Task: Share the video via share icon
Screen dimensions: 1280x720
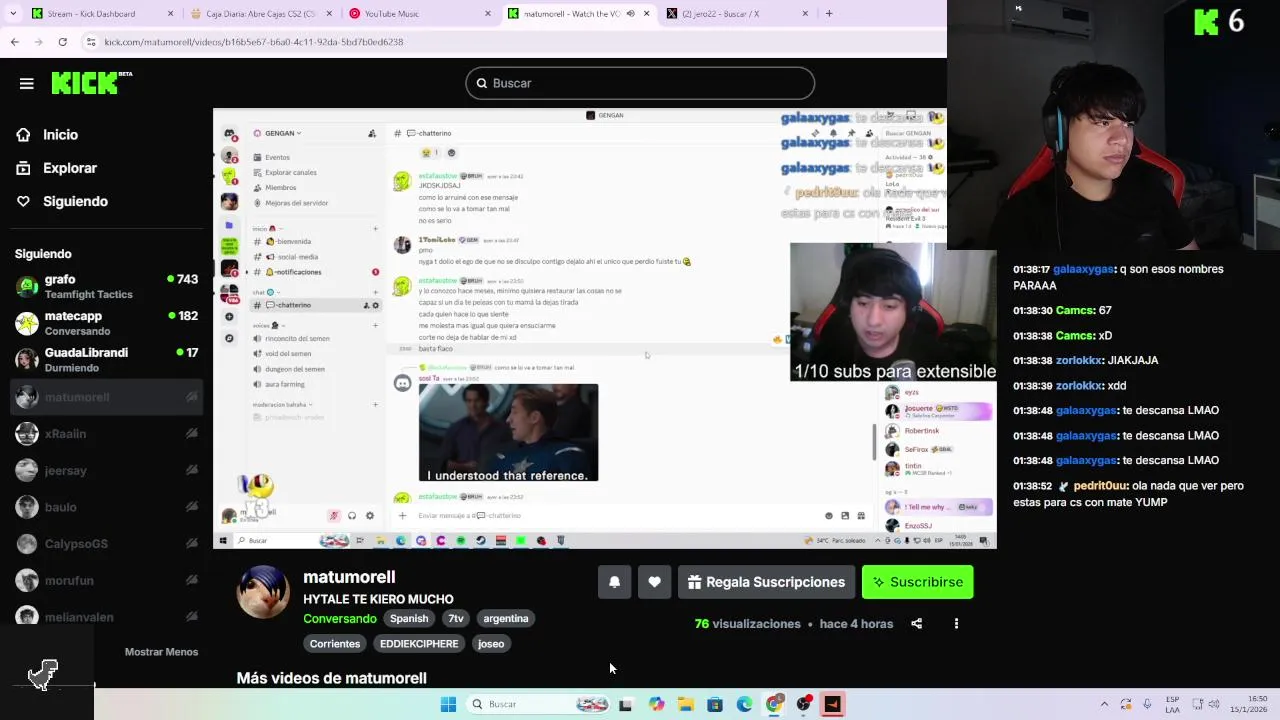Action: [916, 624]
